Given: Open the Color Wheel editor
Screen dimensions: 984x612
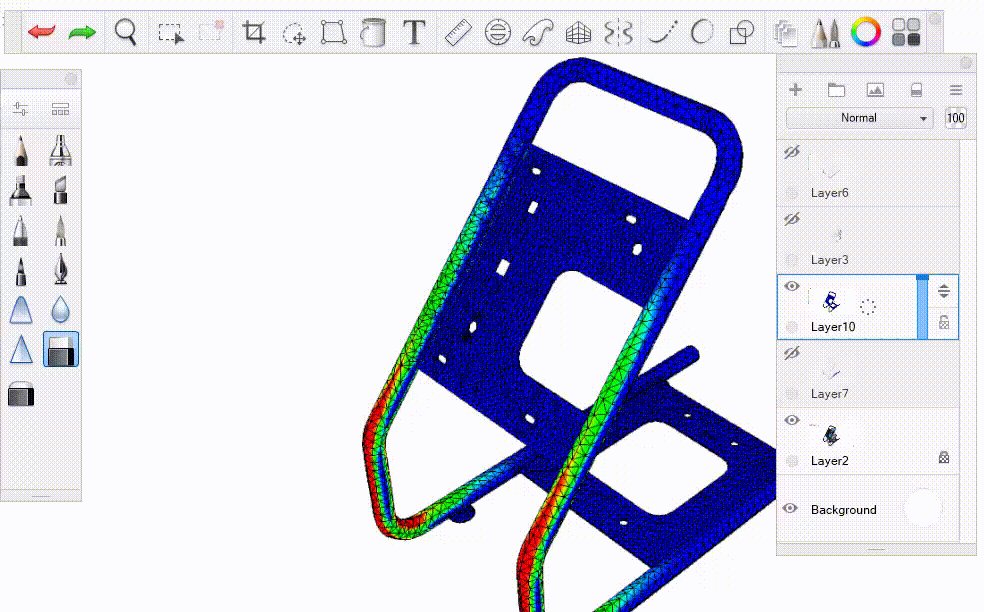Looking at the screenshot, I should (866, 32).
